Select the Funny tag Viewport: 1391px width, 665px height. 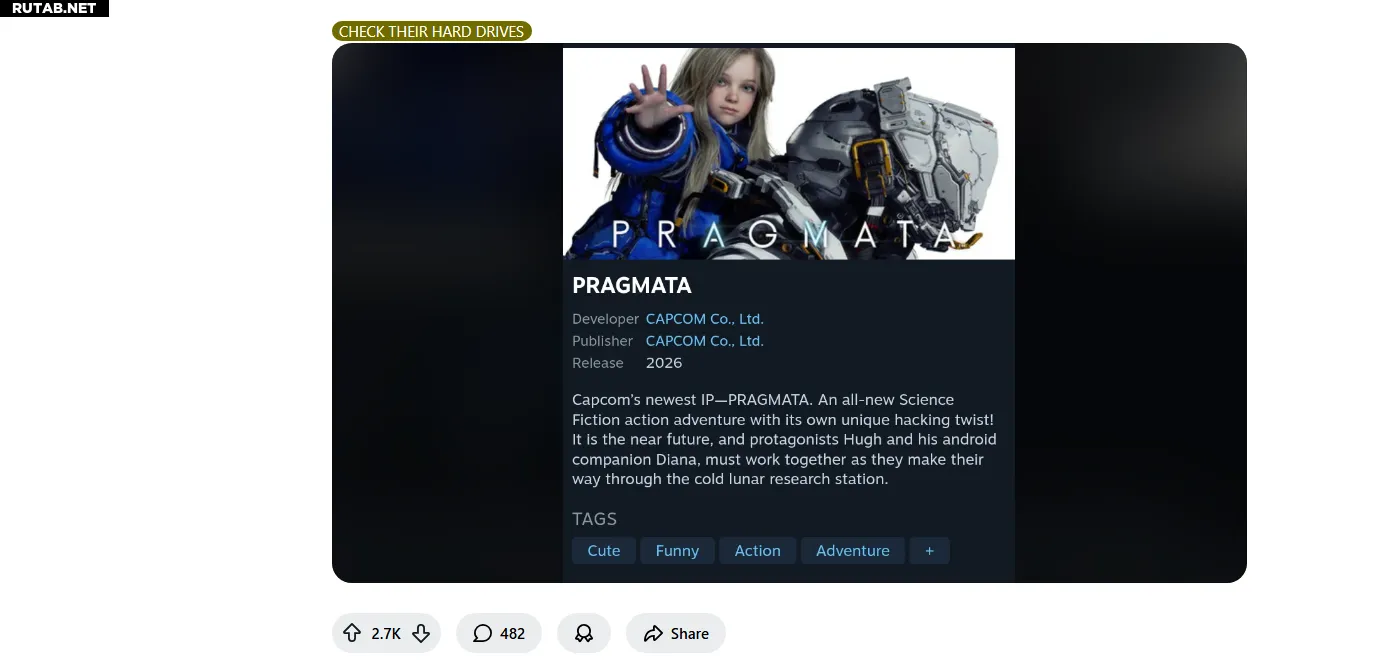[677, 550]
